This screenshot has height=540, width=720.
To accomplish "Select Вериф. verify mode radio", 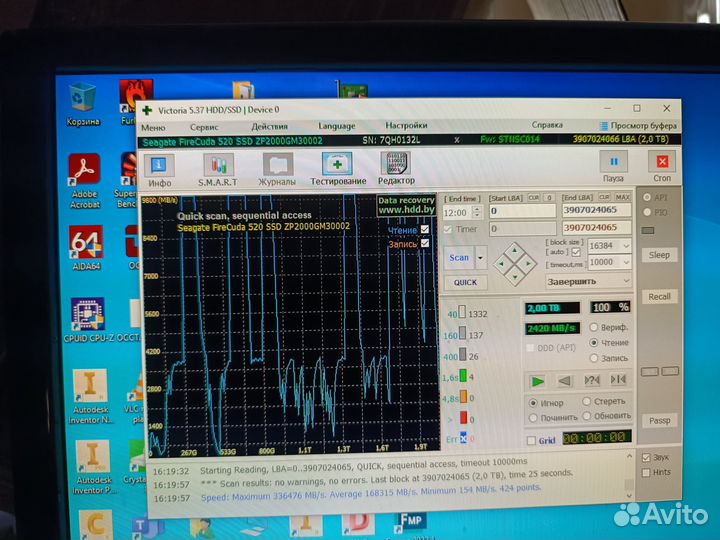I will coord(593,327).
